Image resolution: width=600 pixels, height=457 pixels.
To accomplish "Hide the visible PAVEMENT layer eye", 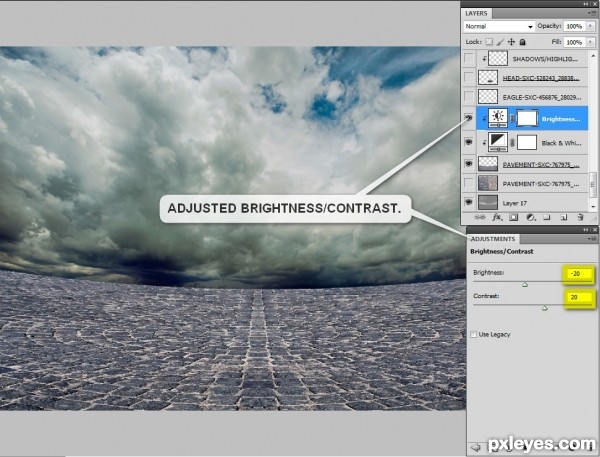I will click(x=468, y=164).
